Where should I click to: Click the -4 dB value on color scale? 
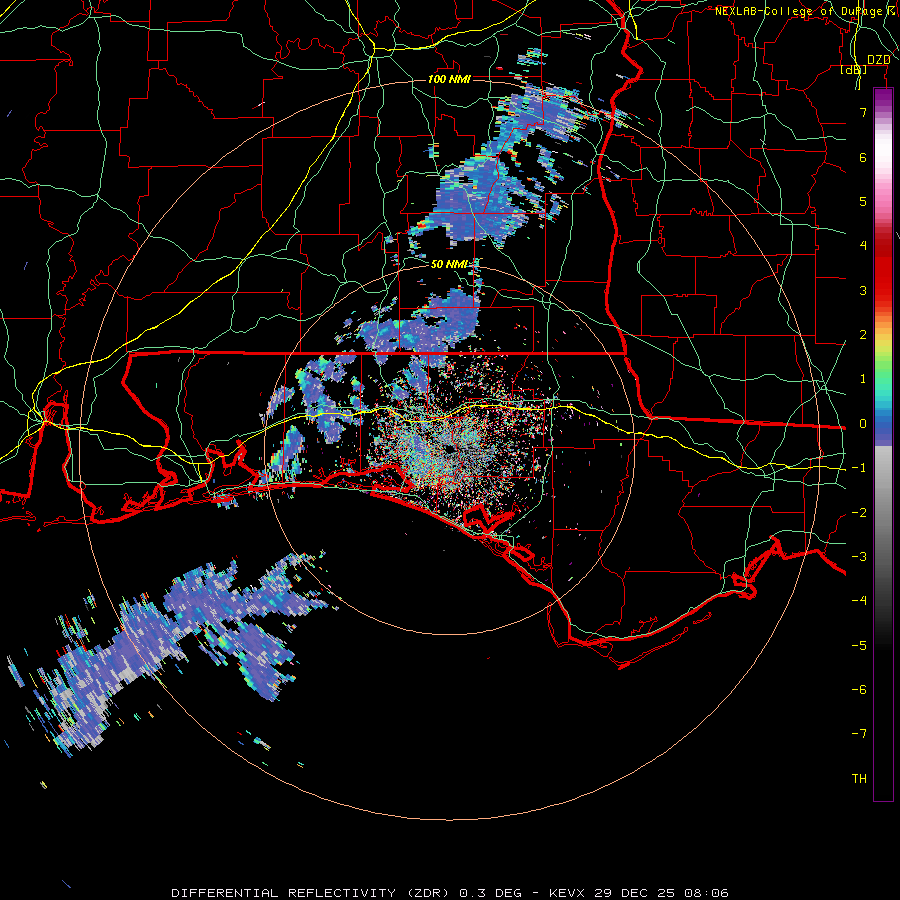click(859, 601)
